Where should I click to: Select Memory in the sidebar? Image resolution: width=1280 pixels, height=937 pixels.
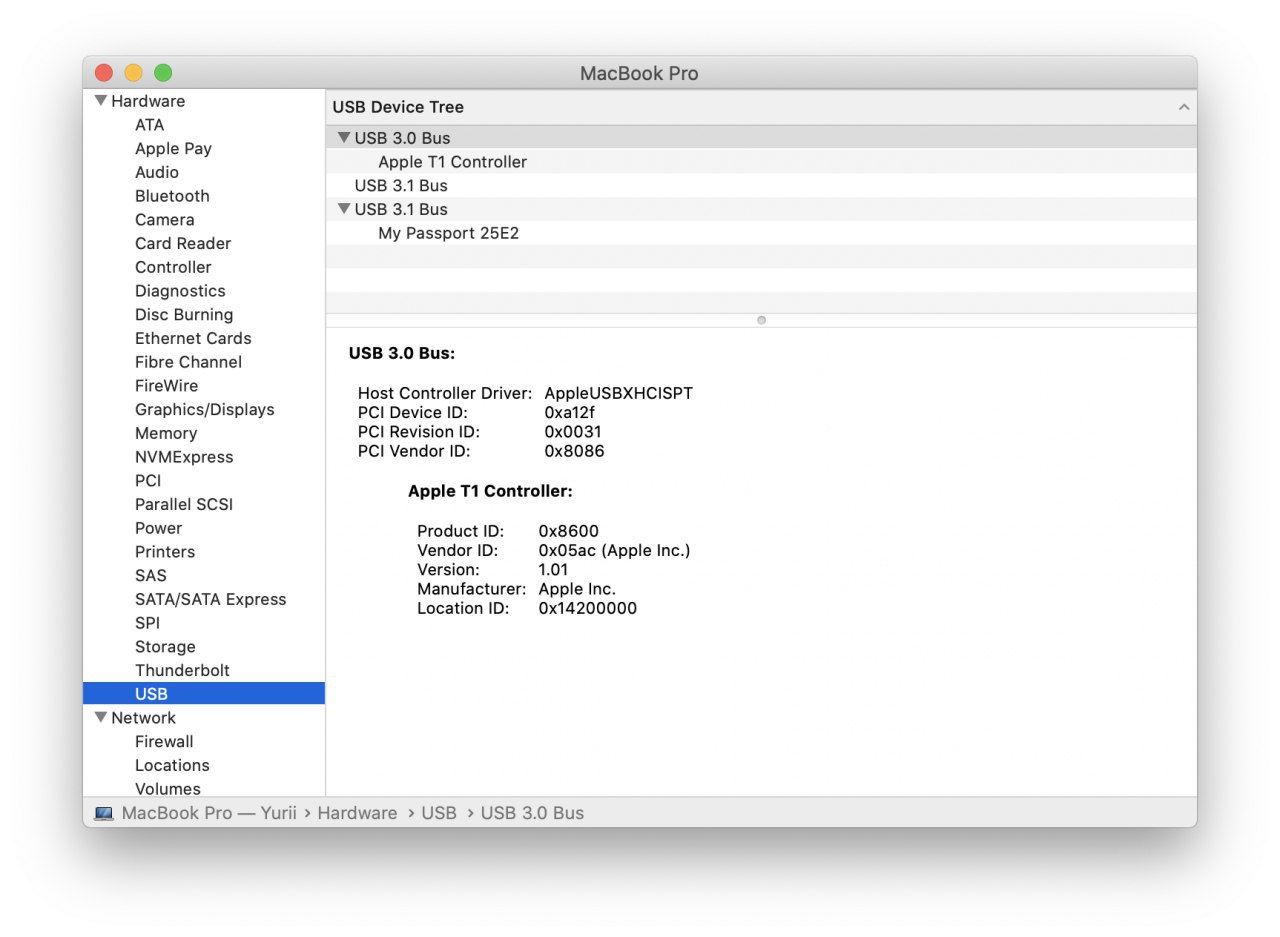coord(166,433)
